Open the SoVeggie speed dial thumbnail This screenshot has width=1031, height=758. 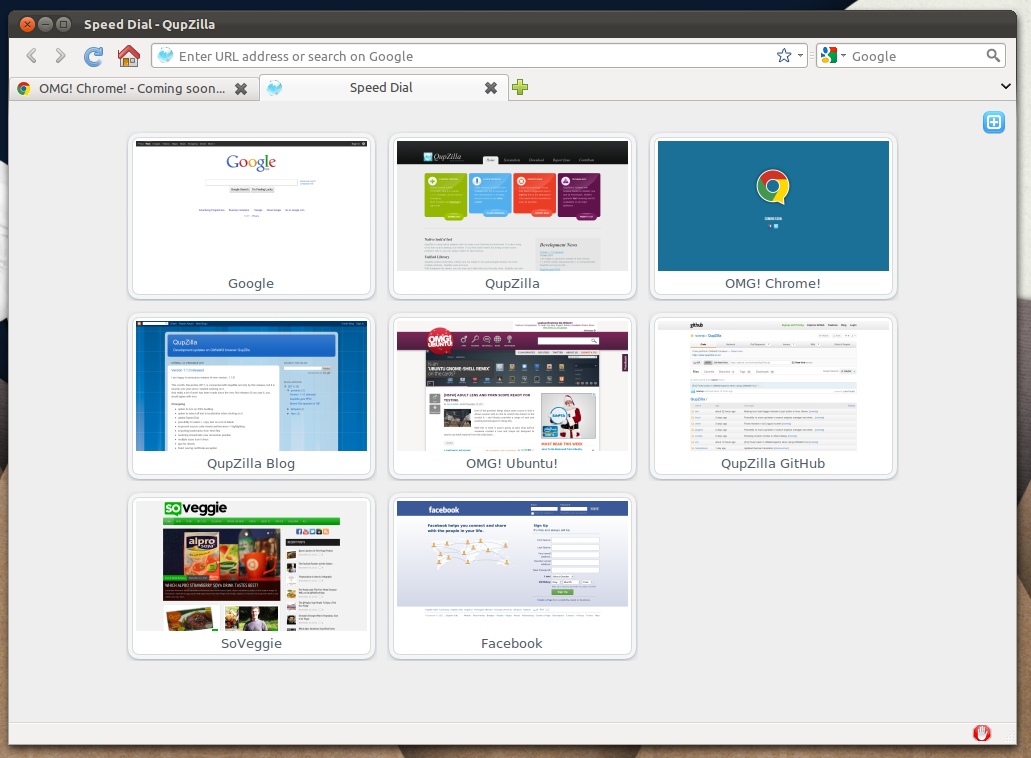[x=251, y=565]
